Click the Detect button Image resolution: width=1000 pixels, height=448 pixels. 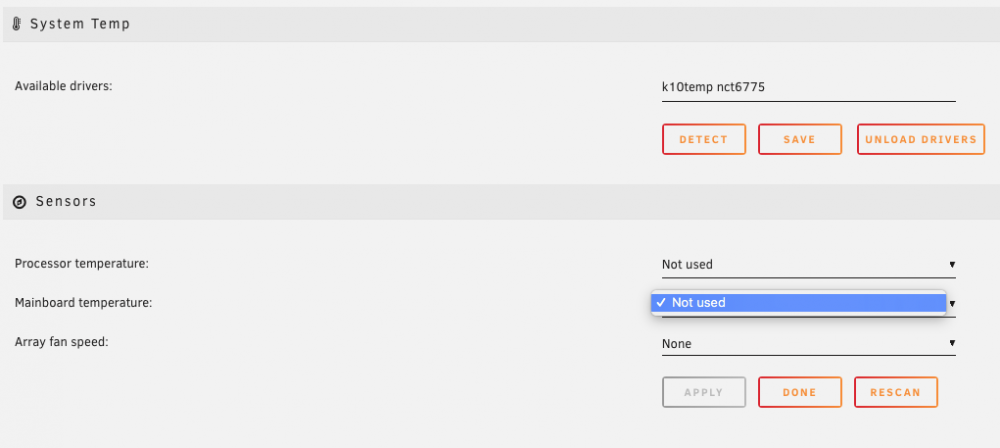pyautogui.click(x=703, y=139)
